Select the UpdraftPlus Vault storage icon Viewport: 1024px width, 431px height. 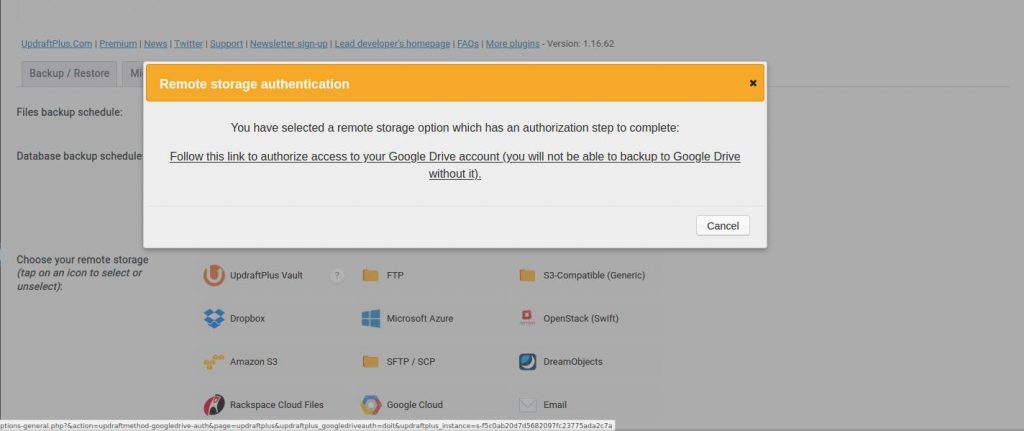pyautogui.click(x=214, y=276)
